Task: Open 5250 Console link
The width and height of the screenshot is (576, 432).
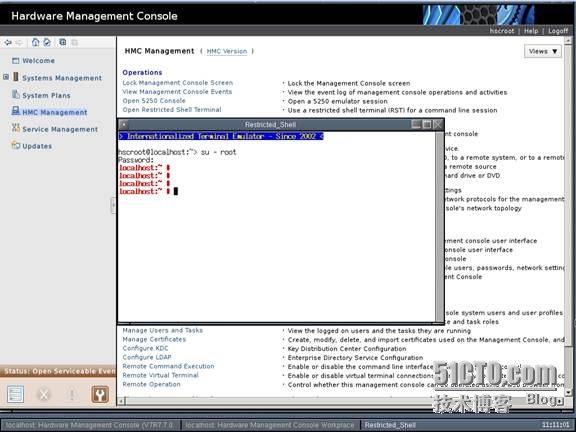Action: point(154,101)
